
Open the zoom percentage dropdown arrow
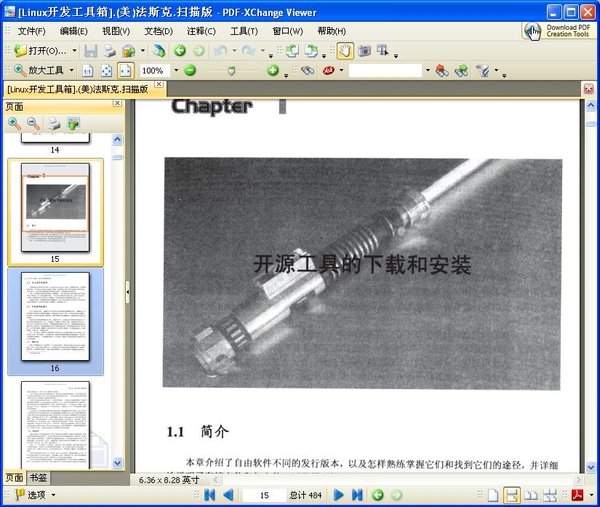(176, 70)
